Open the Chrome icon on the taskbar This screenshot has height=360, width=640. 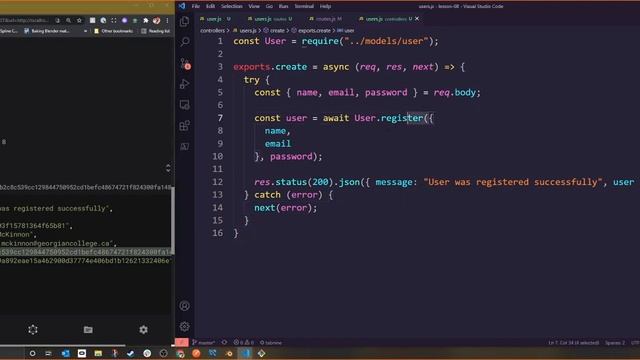pos(180,353)
